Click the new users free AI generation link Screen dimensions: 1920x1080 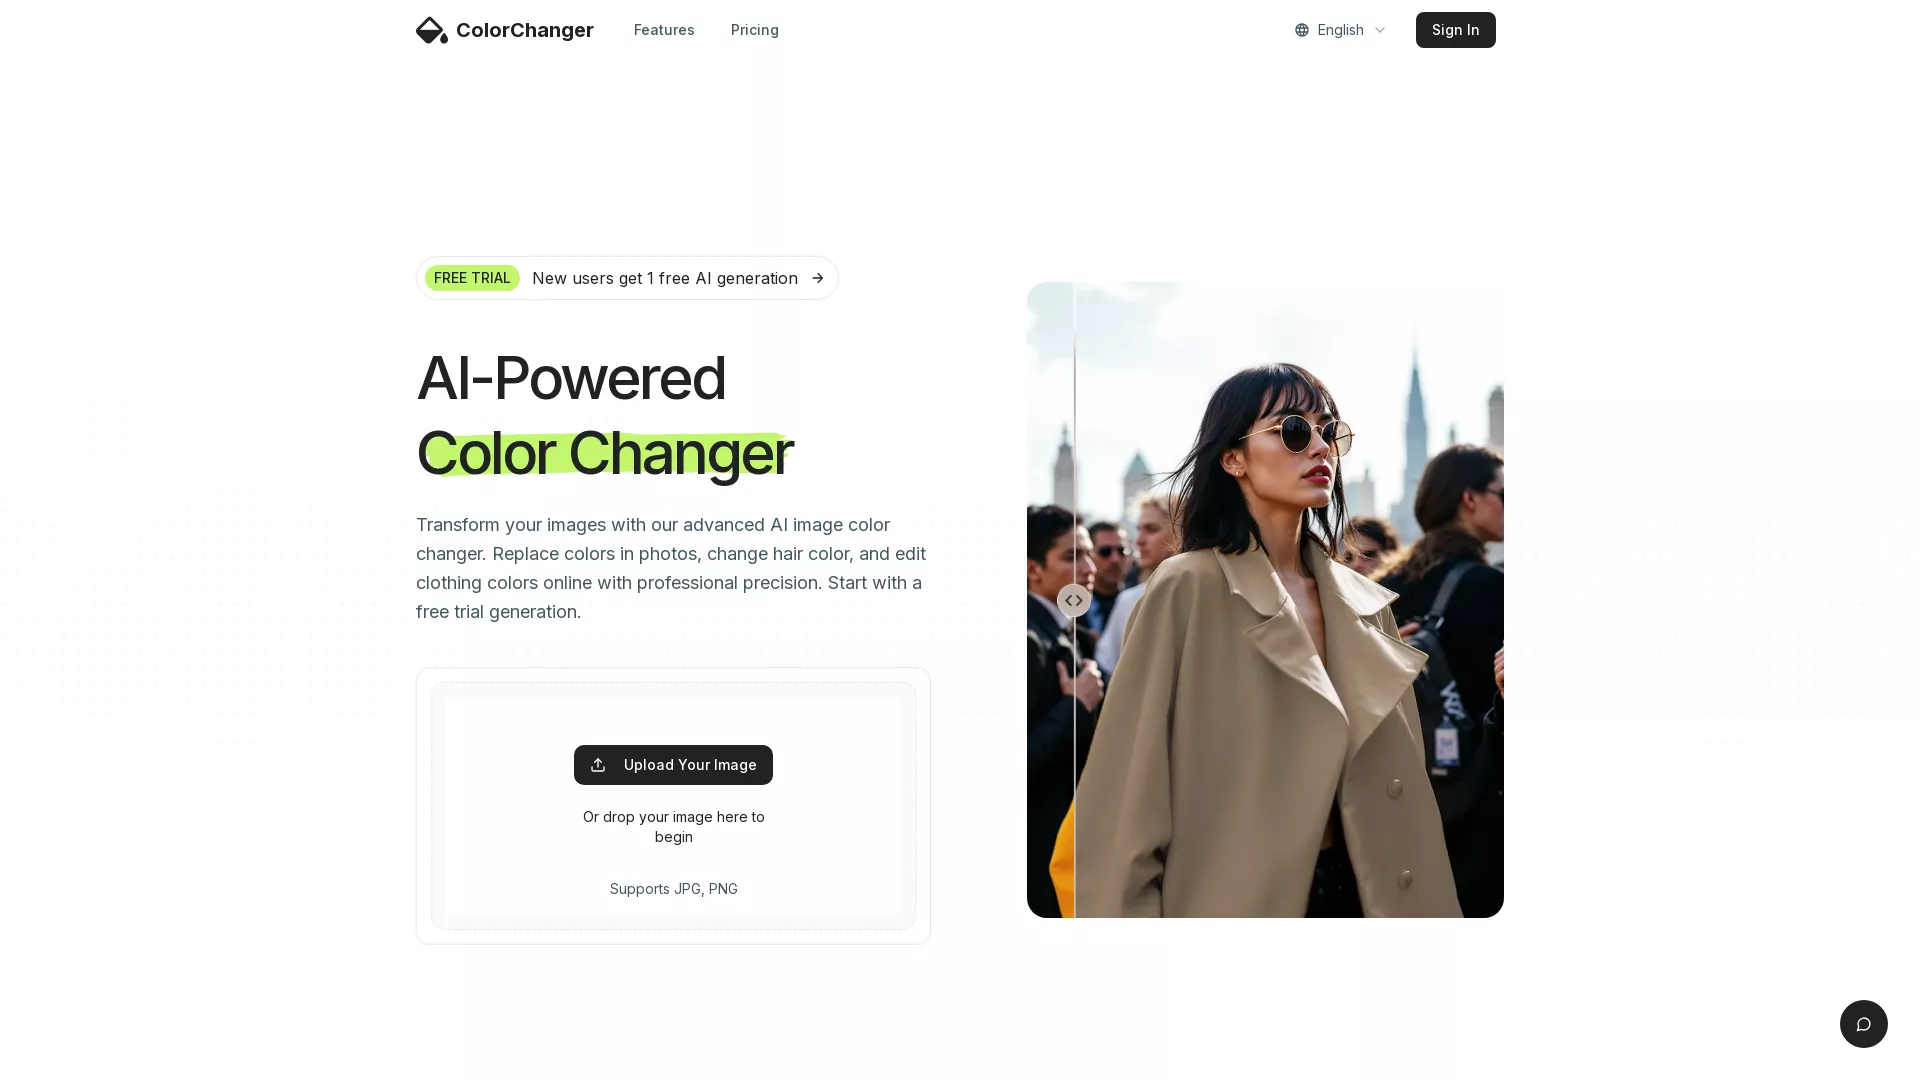(x=665, y=278)
